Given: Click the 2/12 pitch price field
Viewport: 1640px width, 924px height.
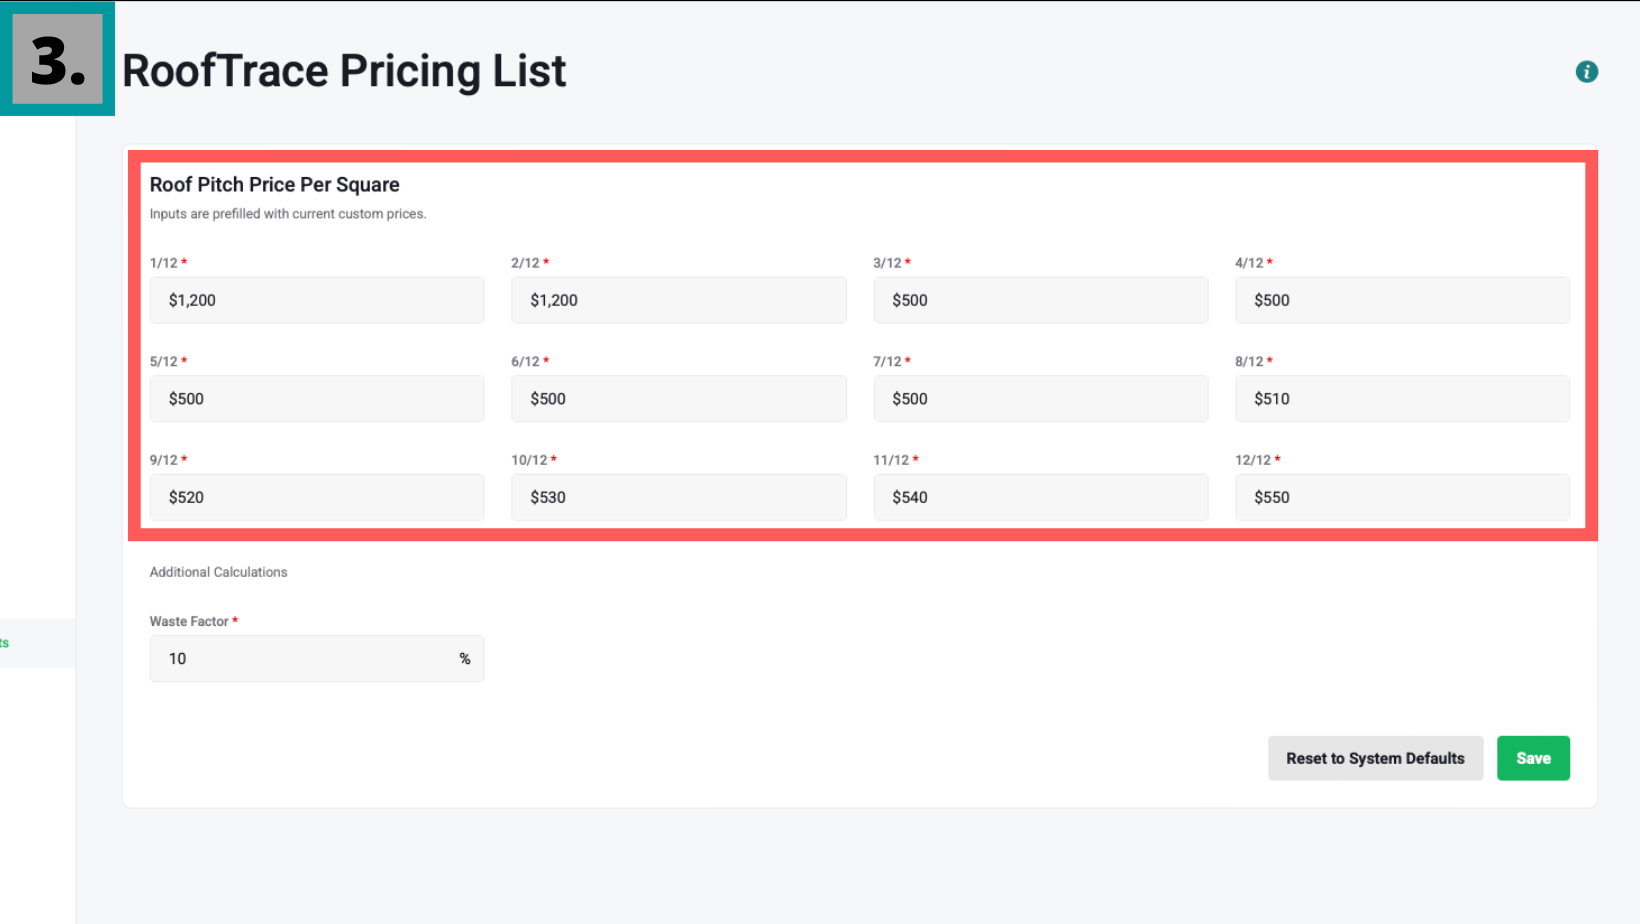Looking at the screenshot, I should click(678, 300).
